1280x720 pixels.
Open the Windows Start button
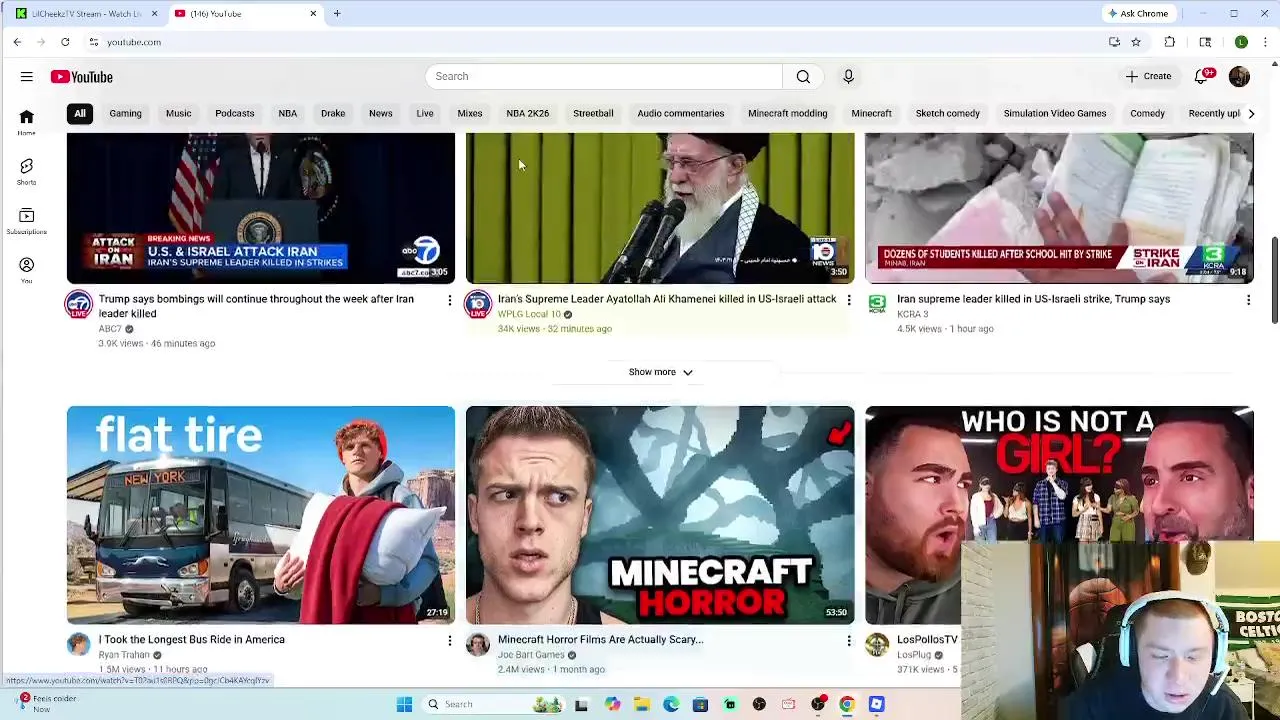[404, 704]
